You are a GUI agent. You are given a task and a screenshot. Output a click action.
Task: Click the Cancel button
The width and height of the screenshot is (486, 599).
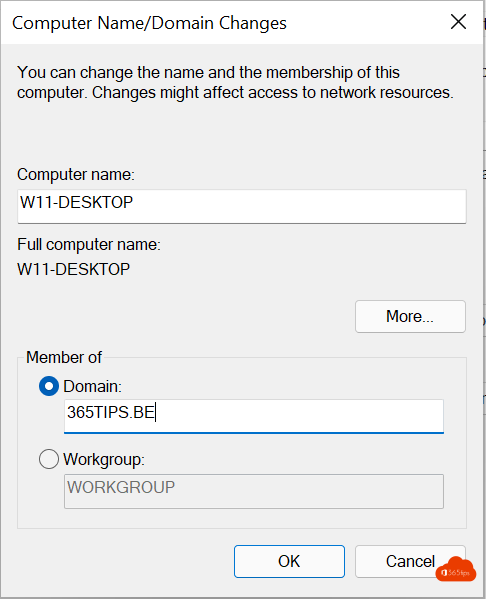pyautogui.click(x=410, y=561)
